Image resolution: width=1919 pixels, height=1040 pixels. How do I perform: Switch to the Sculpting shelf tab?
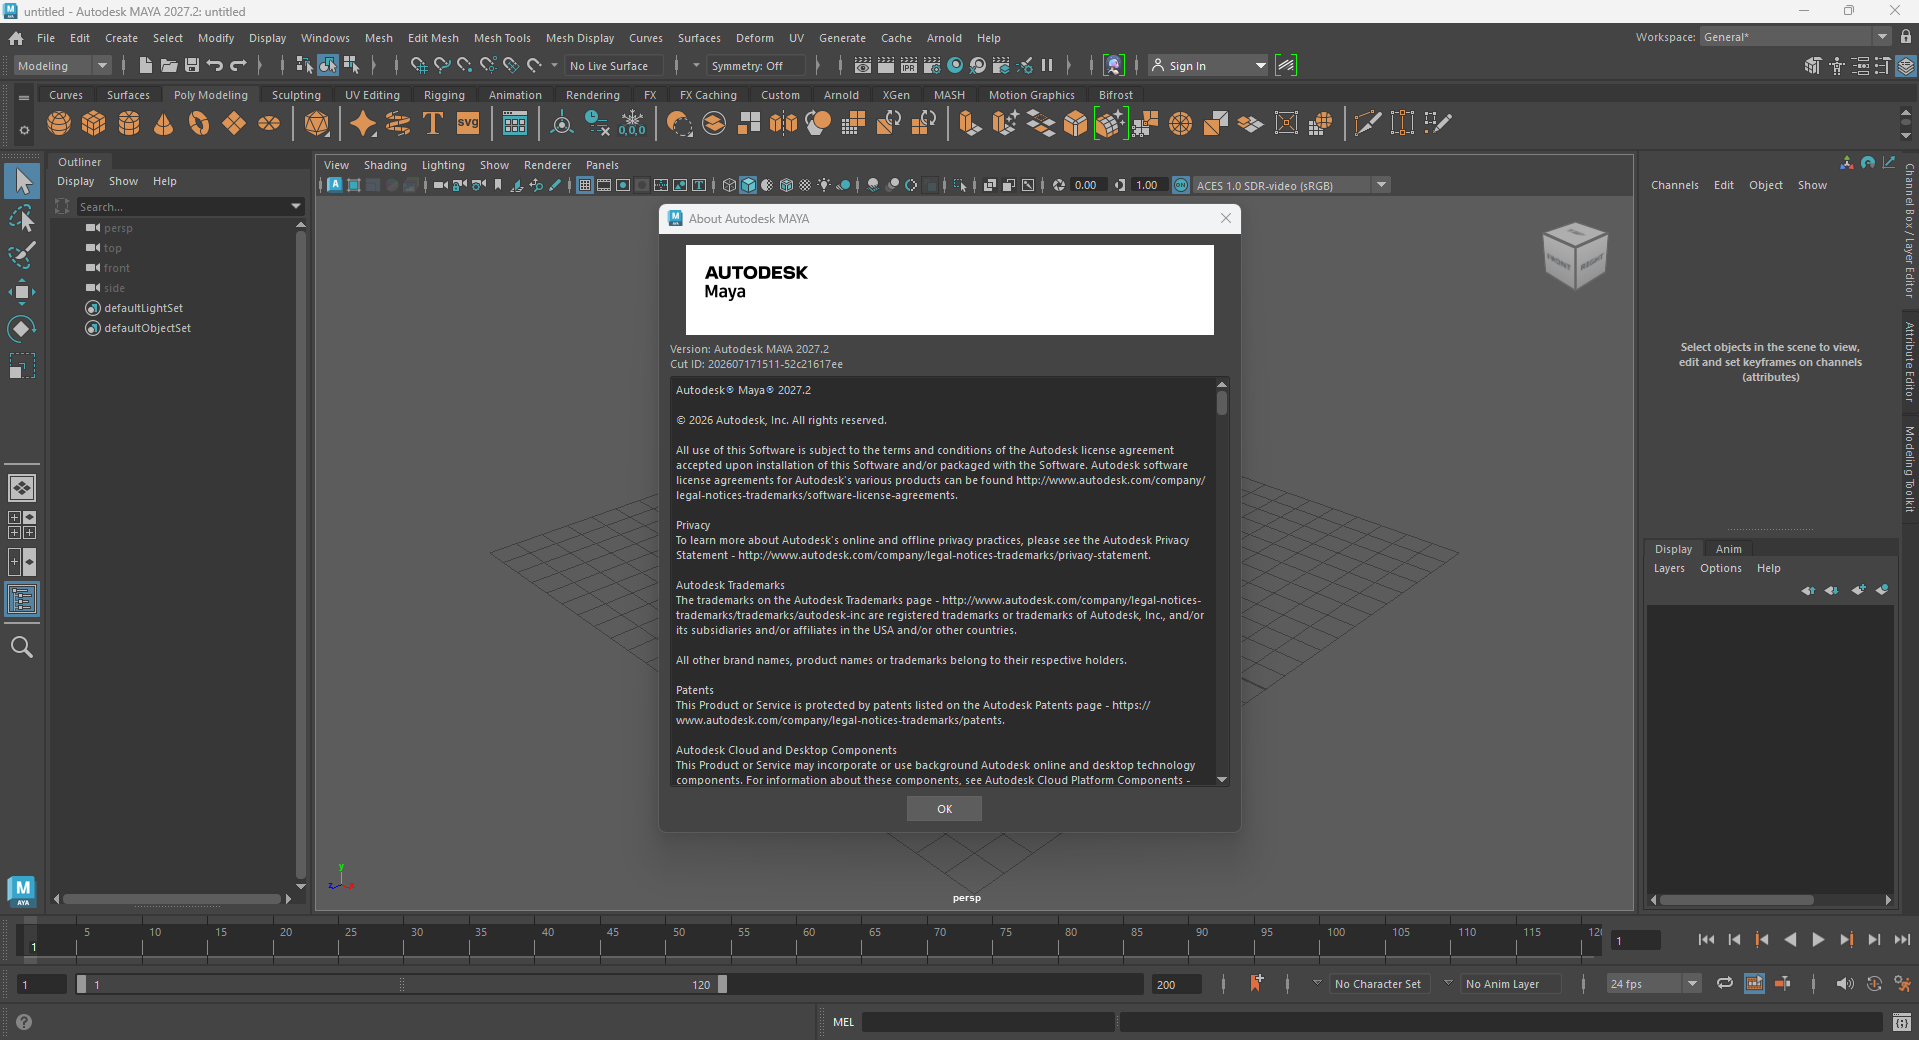[x=296, y=95]
